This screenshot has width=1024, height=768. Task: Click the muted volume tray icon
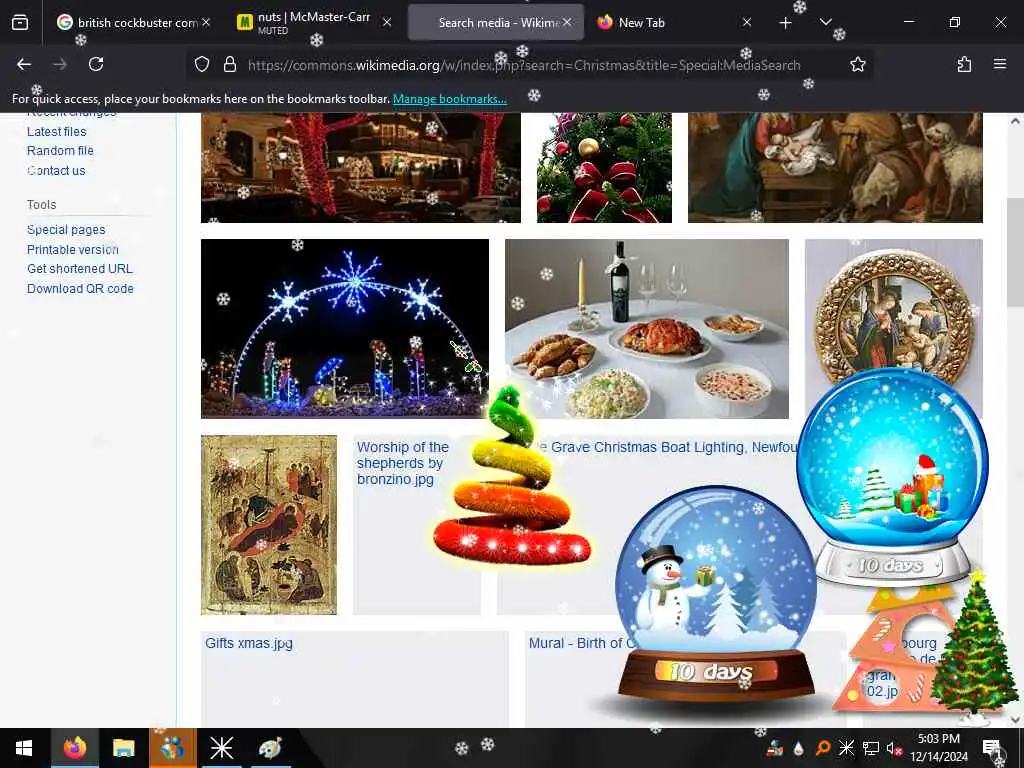coord(893,748)
